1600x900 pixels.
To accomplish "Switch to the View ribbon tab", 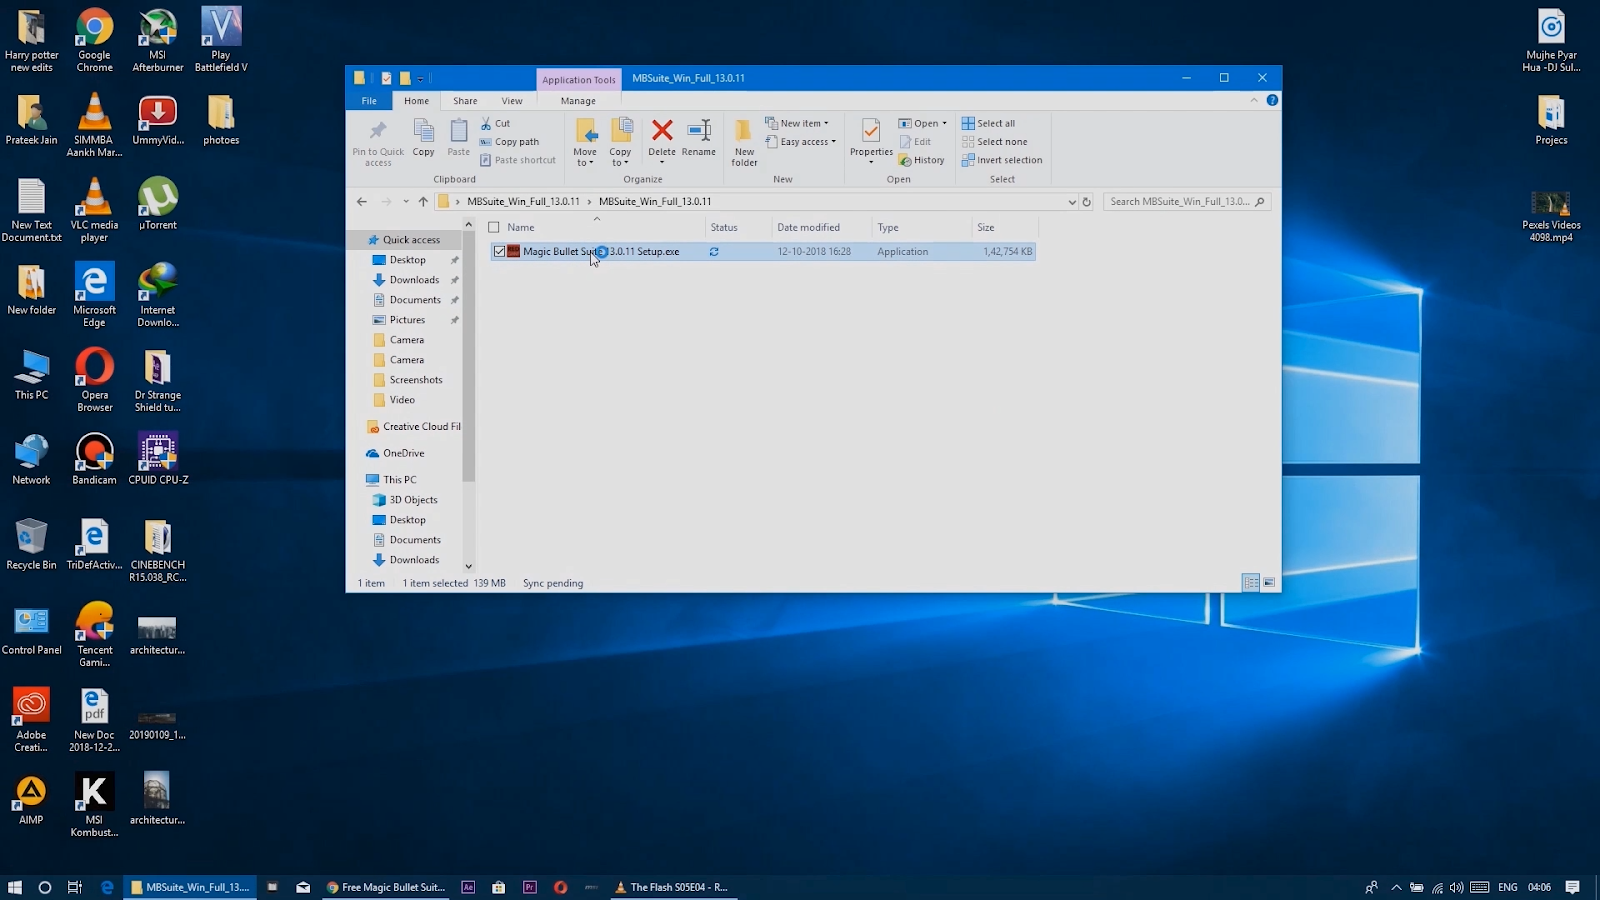I will coord(512,101).
